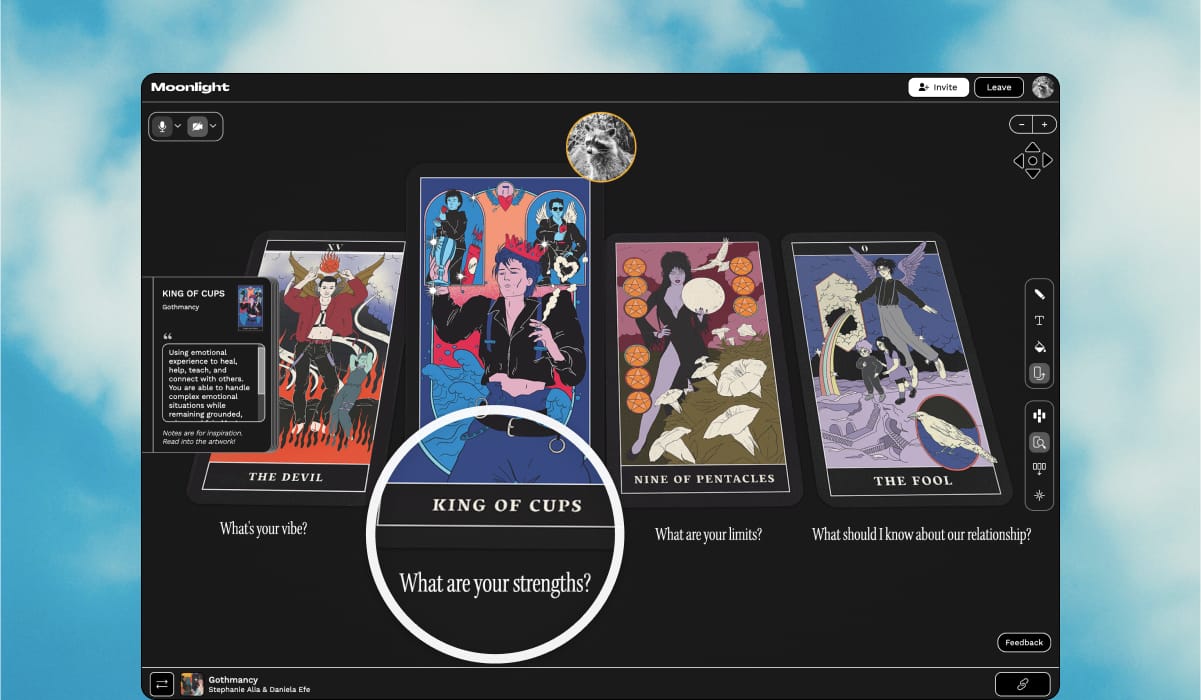Click the Invite button
The height and width of the screenshot is (700, 1201).
pos(938,87)
